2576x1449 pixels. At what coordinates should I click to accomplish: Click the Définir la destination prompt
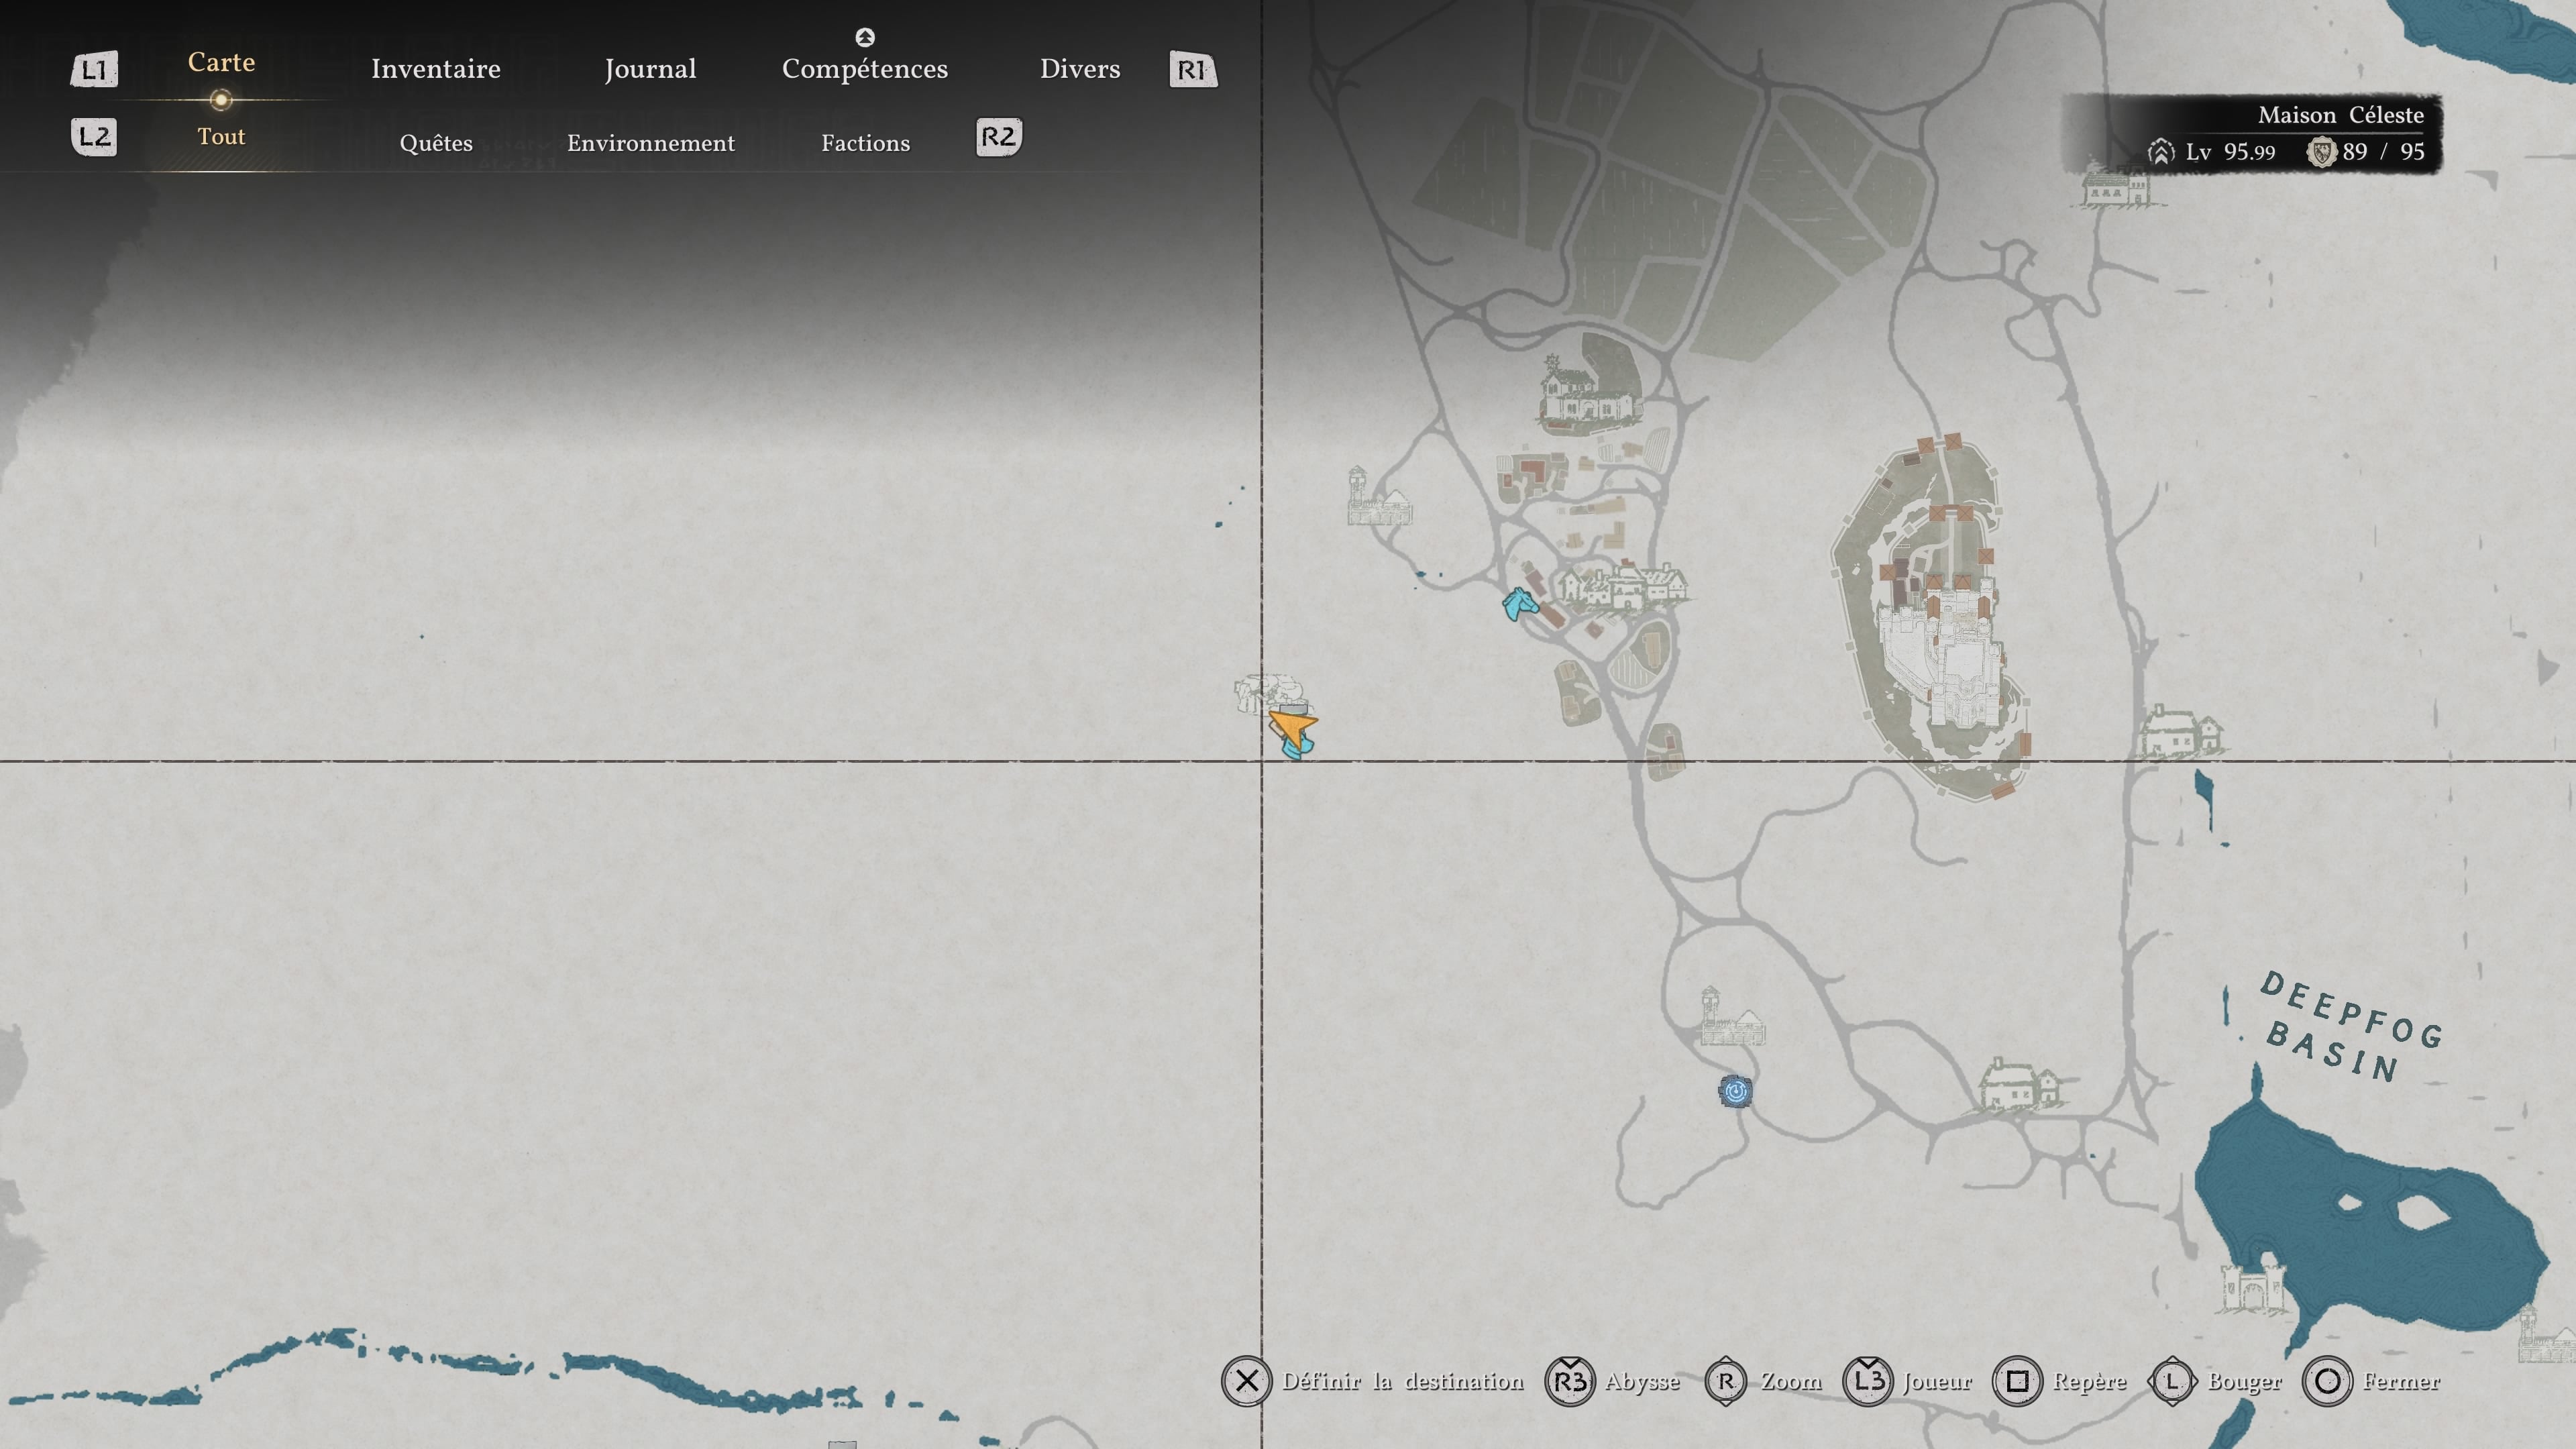1373,1381
